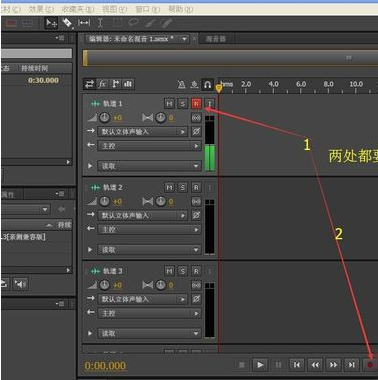
Task: Open the 帮助 menu
Action: (x=181, y=9)
